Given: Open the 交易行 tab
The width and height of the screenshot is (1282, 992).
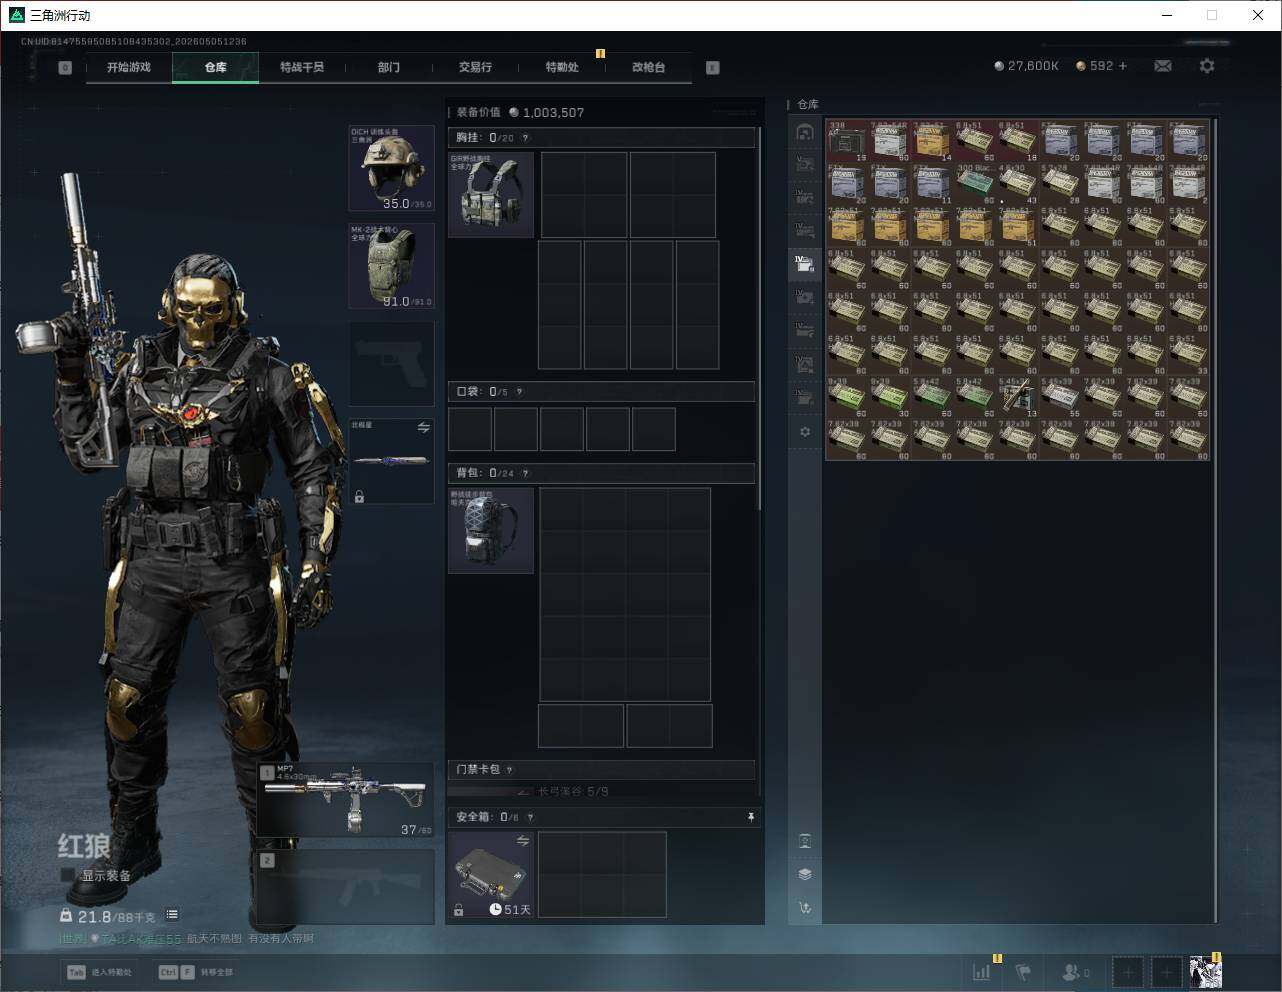Looking at the screenshot, I should pos(475,67).
